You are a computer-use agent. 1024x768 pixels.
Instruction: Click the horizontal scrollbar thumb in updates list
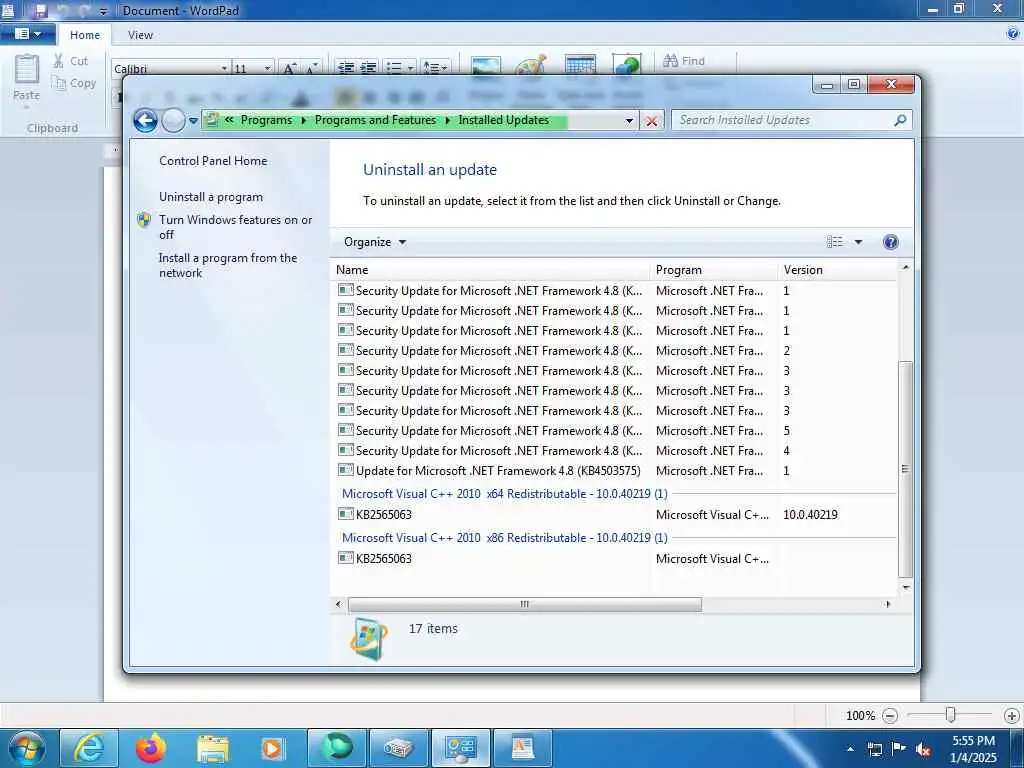point(525,604)
